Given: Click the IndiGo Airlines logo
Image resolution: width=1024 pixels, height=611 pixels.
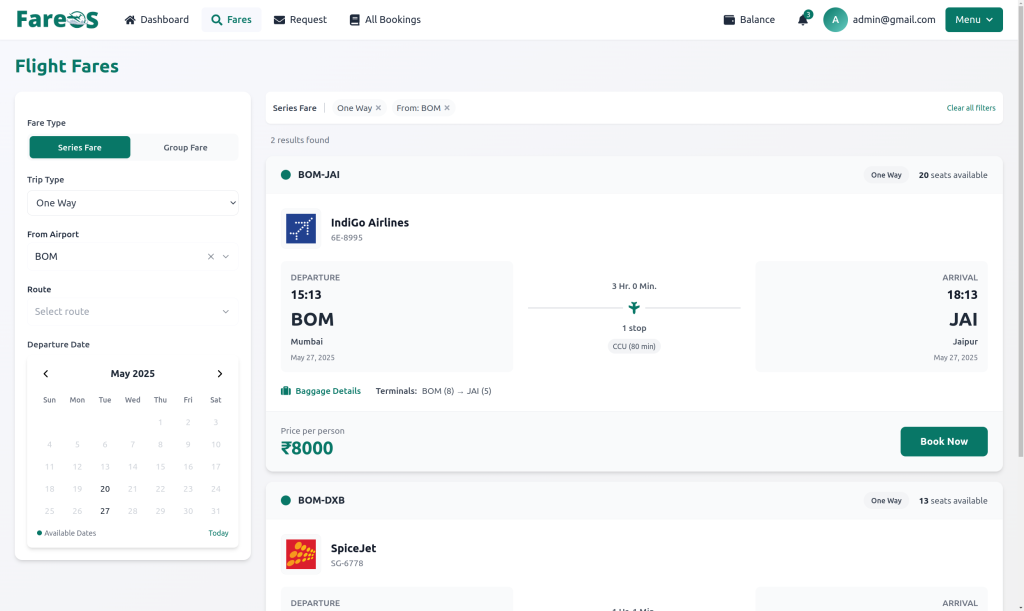Looking at the screenshot, I should (301, 228).
